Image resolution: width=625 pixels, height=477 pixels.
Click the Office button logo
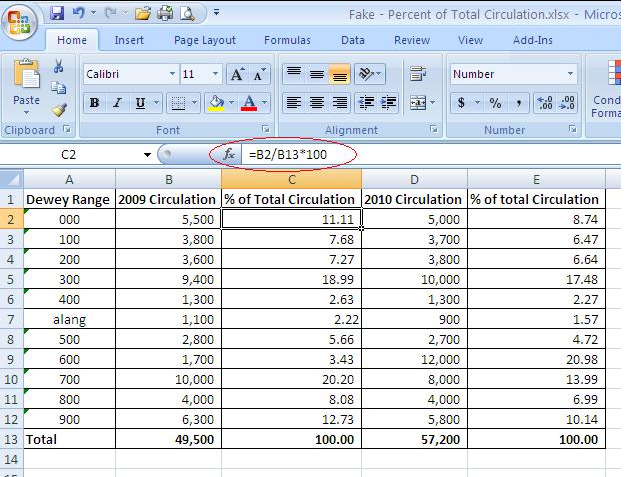20,19
